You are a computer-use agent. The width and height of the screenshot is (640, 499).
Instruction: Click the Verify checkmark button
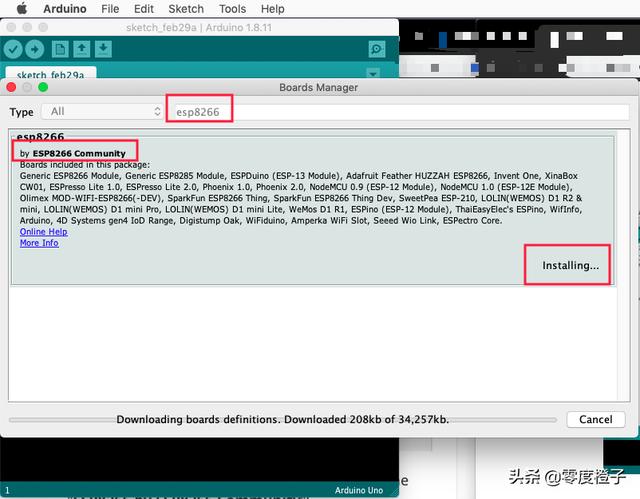click(x=13, y=49)
